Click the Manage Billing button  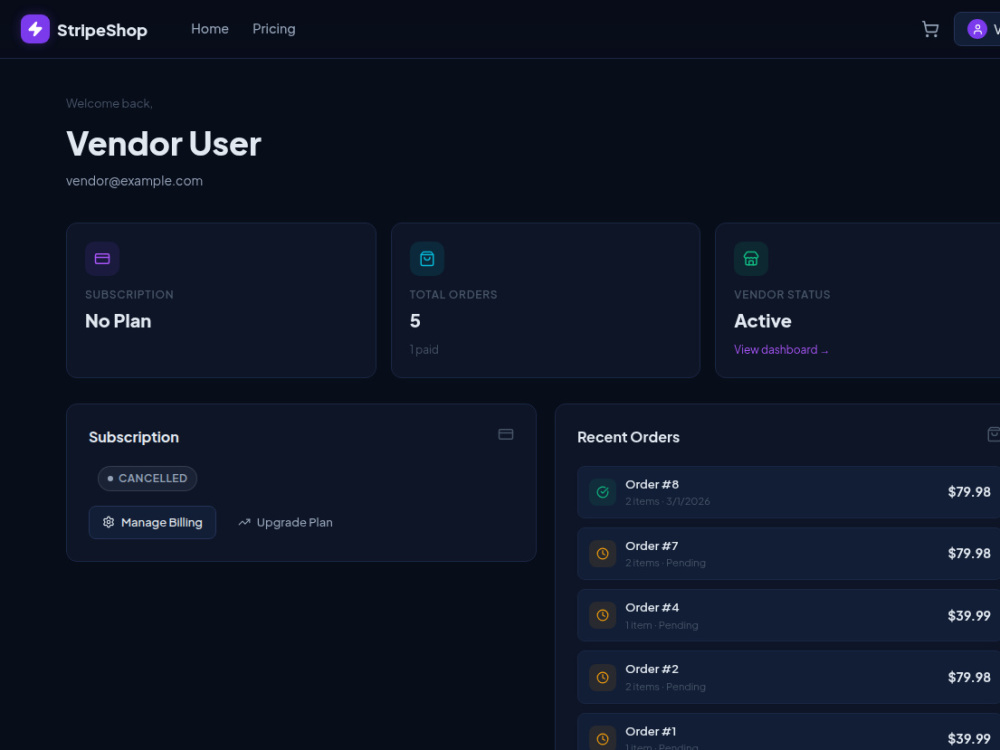[152, 522]
